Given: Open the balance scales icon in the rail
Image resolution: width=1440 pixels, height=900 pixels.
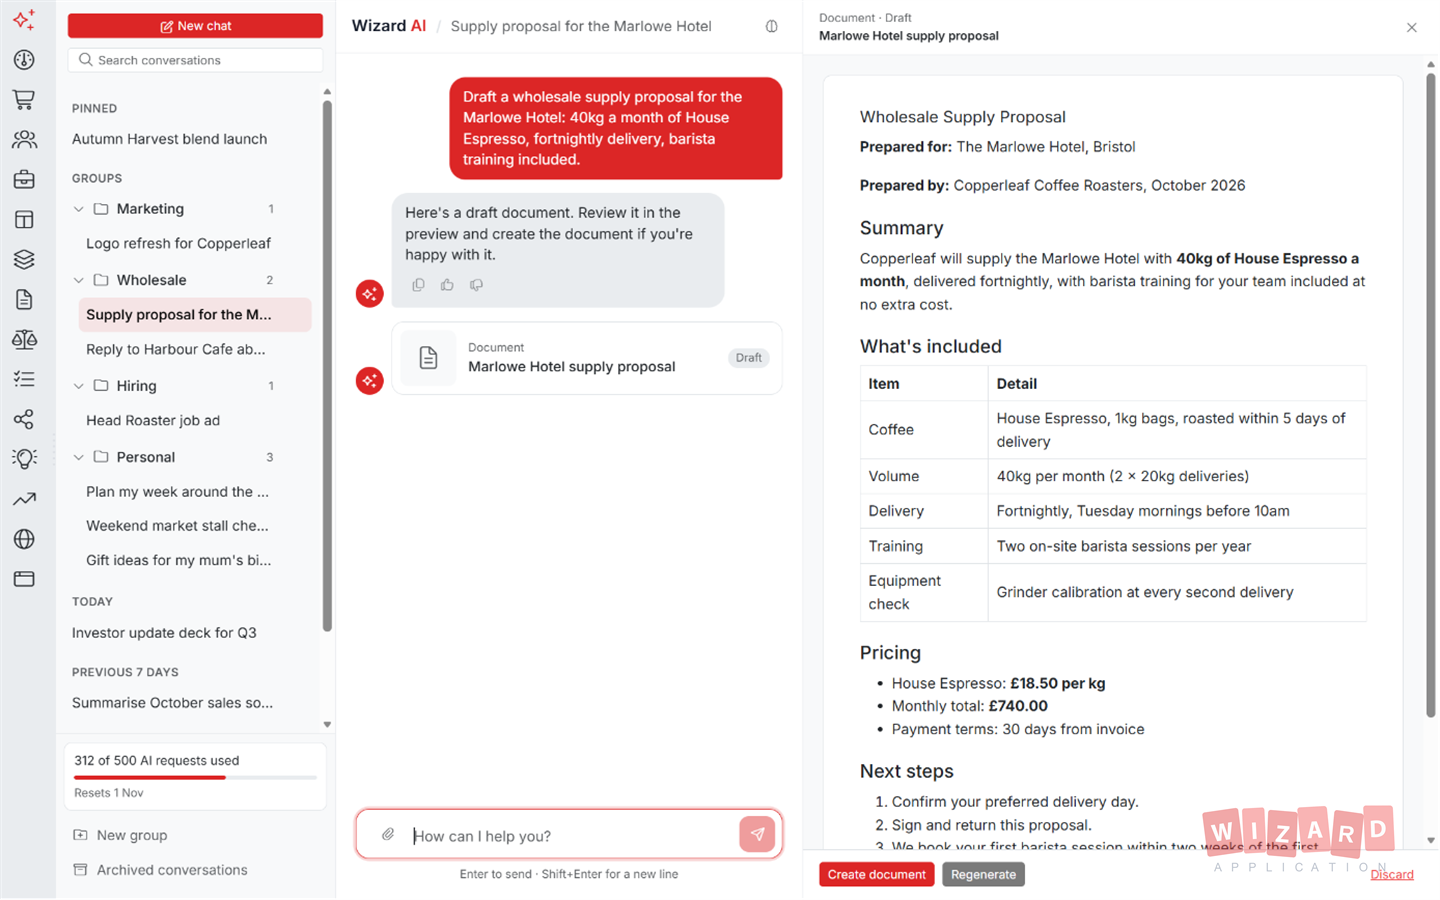Looking at the screenshot, I should (24, 340).
